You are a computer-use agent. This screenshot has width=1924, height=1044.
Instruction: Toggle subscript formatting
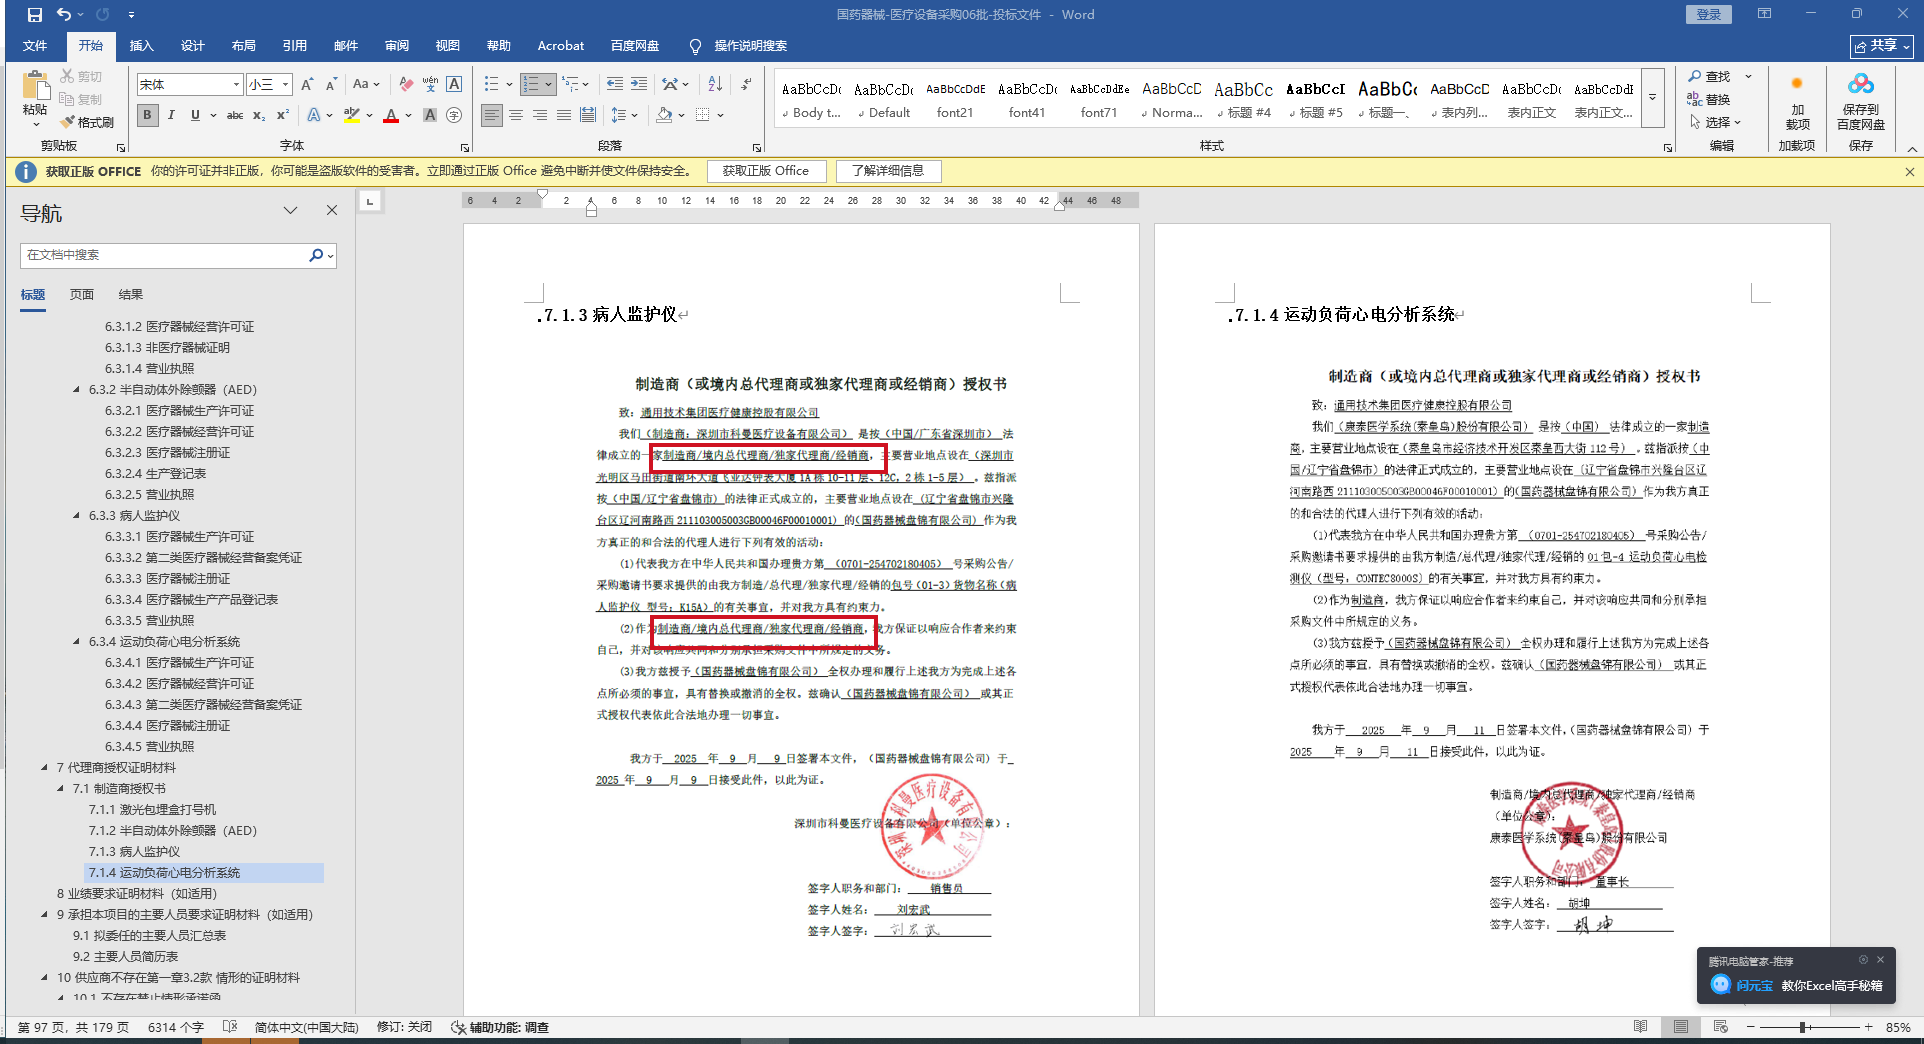[259, 115]
